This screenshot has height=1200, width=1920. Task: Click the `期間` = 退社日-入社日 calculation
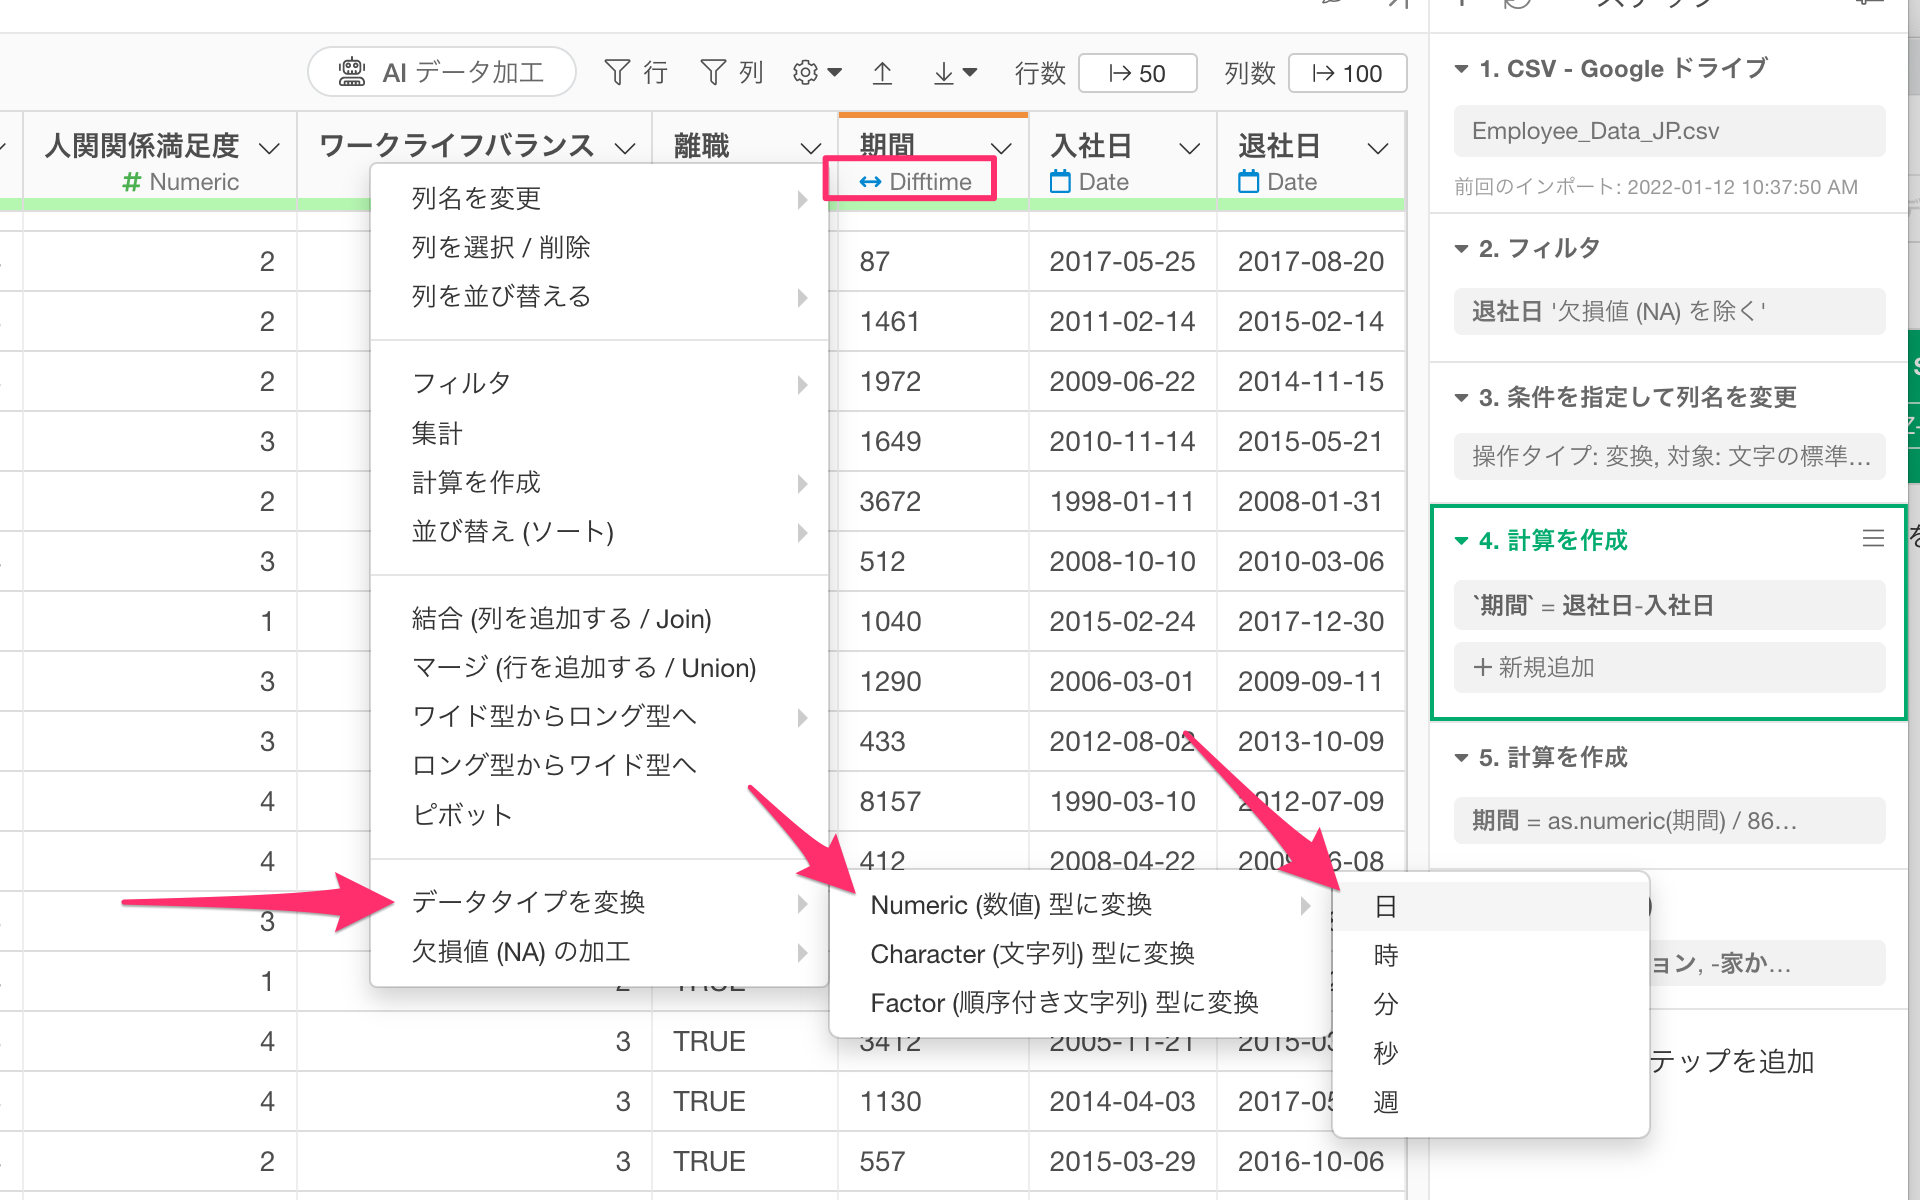[x=1669, y=605]
